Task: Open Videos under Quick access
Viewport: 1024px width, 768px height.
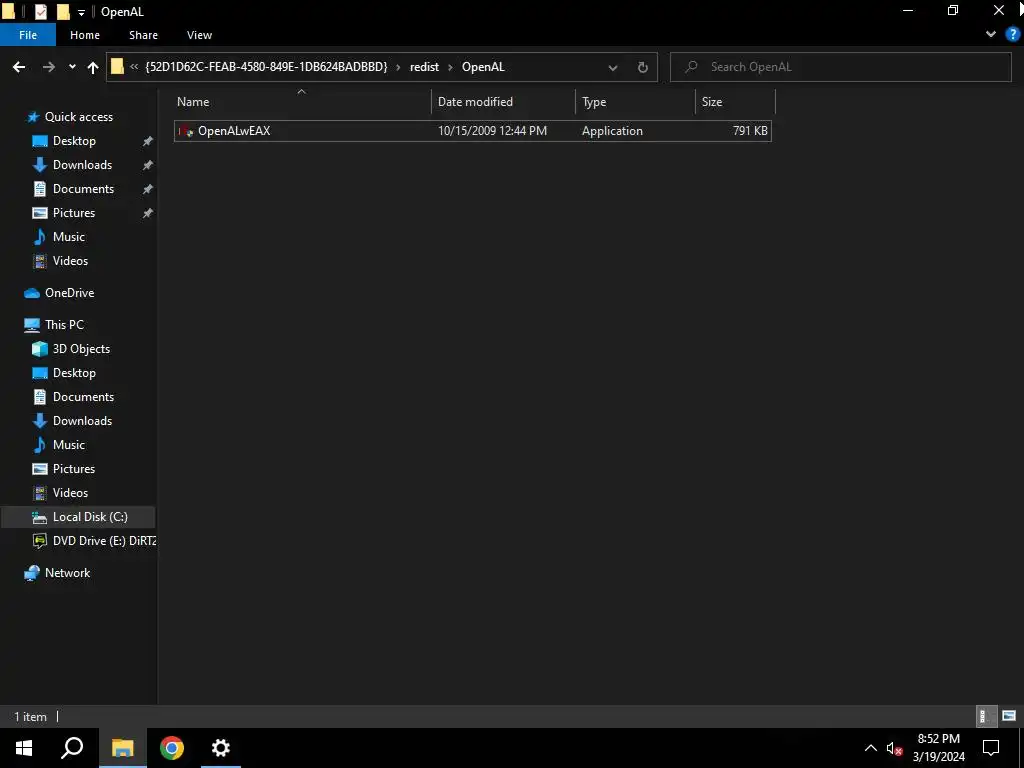Action: pyautogui.click(x=70, y=261)
